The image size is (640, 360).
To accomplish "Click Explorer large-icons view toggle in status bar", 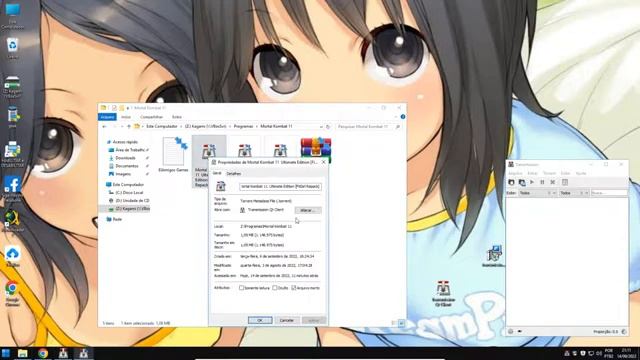I will point(401,323).
